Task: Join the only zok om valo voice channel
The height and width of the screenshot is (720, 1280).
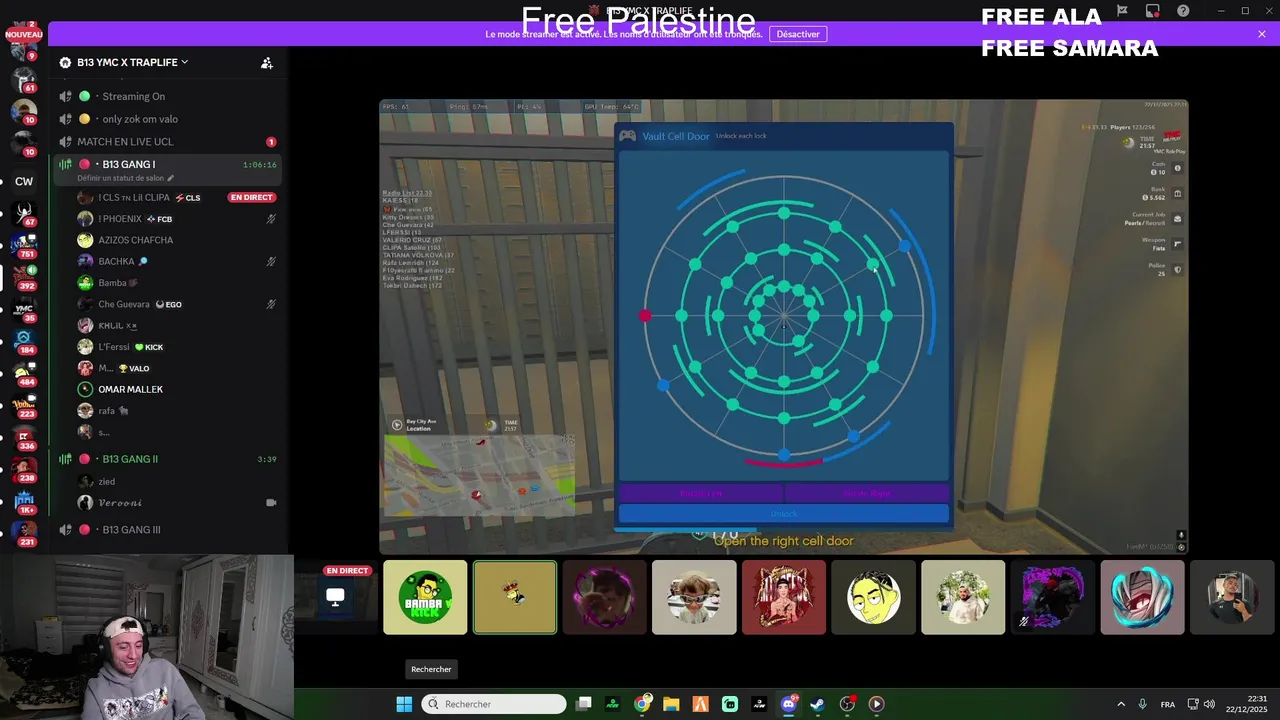Action: pos(167,119)
